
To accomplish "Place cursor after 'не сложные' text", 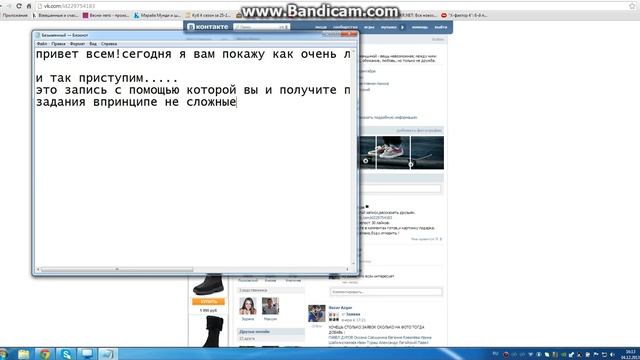I will pos(237,102).
